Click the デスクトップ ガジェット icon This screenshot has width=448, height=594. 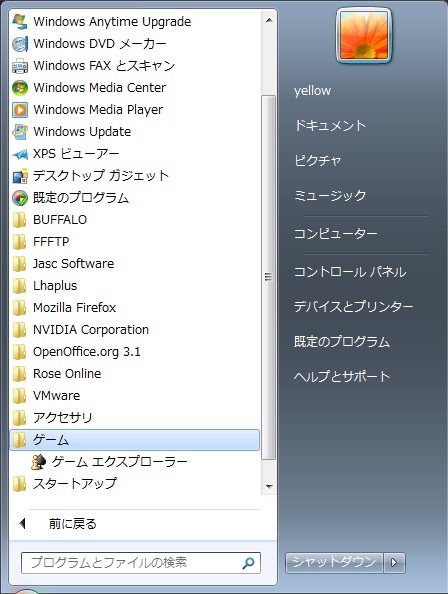(20, 176)
